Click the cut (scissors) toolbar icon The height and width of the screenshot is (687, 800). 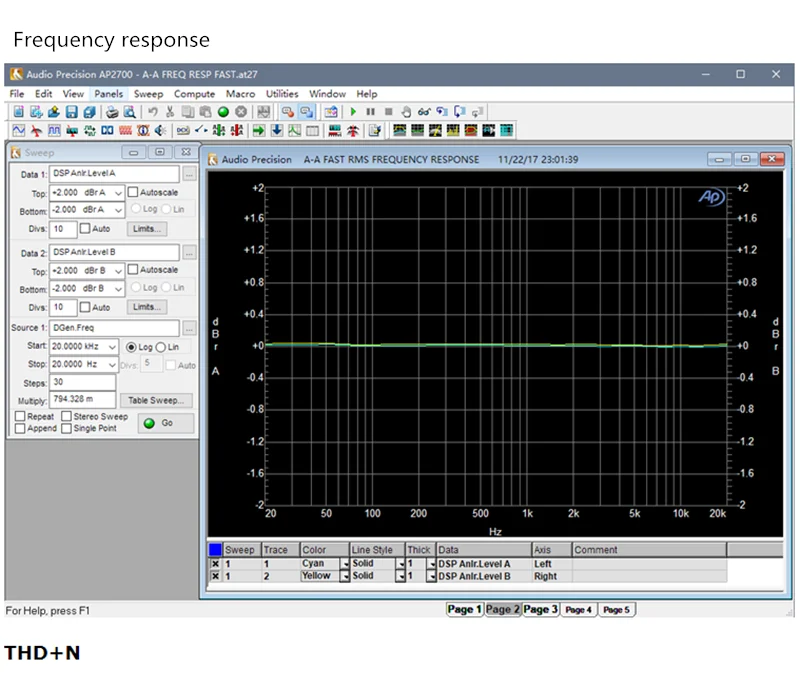coord(171,112)
